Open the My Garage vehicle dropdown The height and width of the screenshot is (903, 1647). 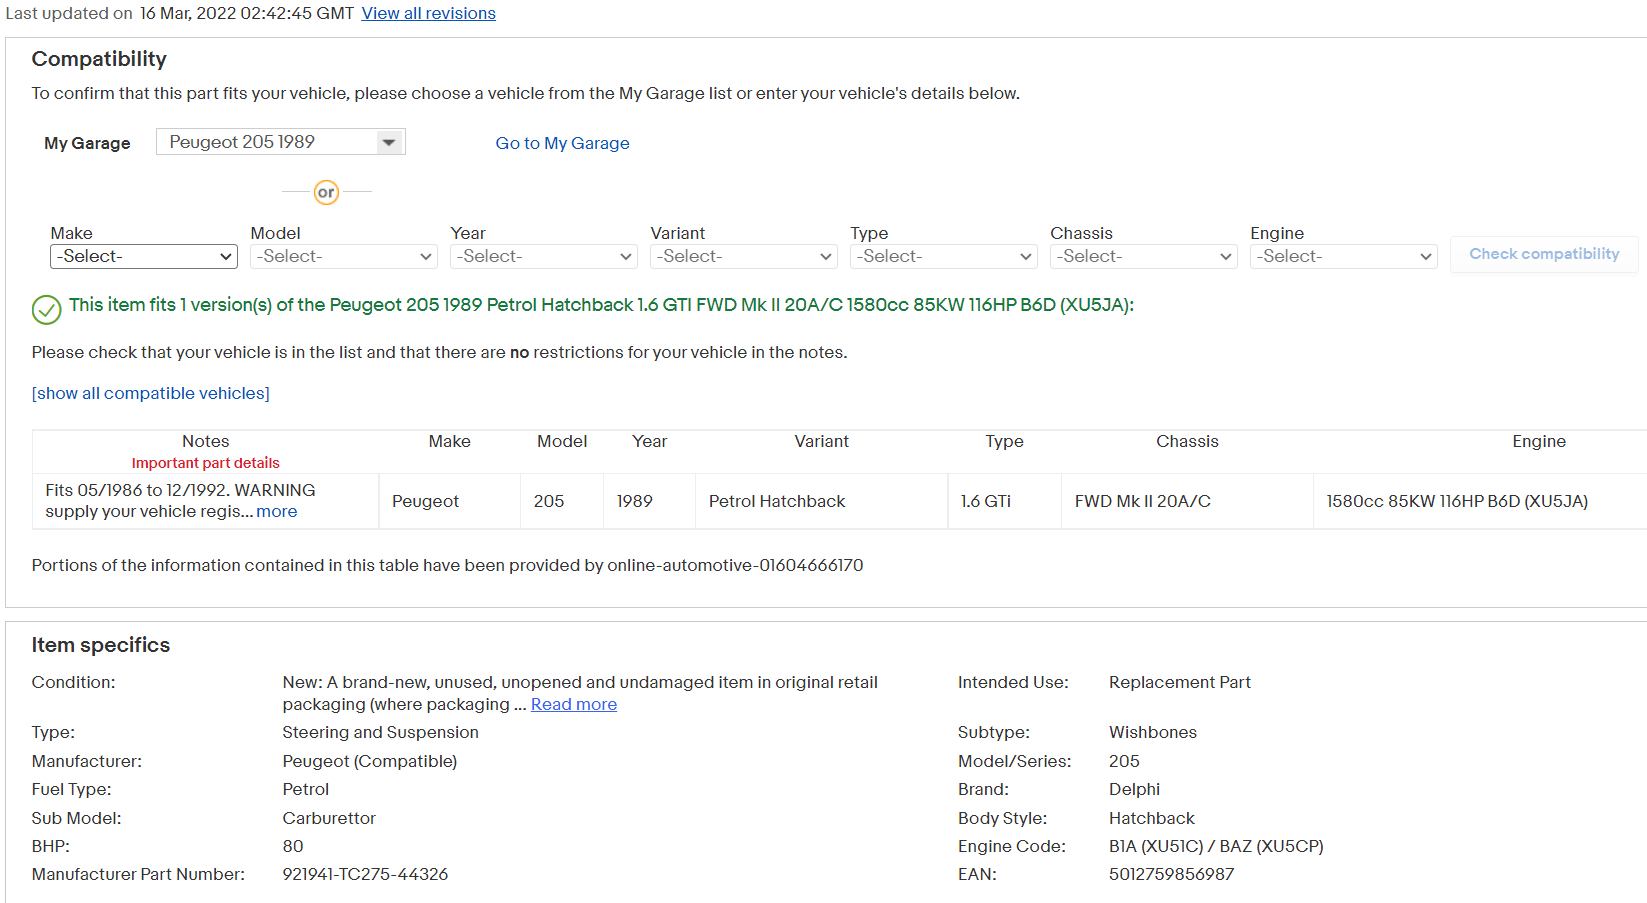[x=281, y=142]
